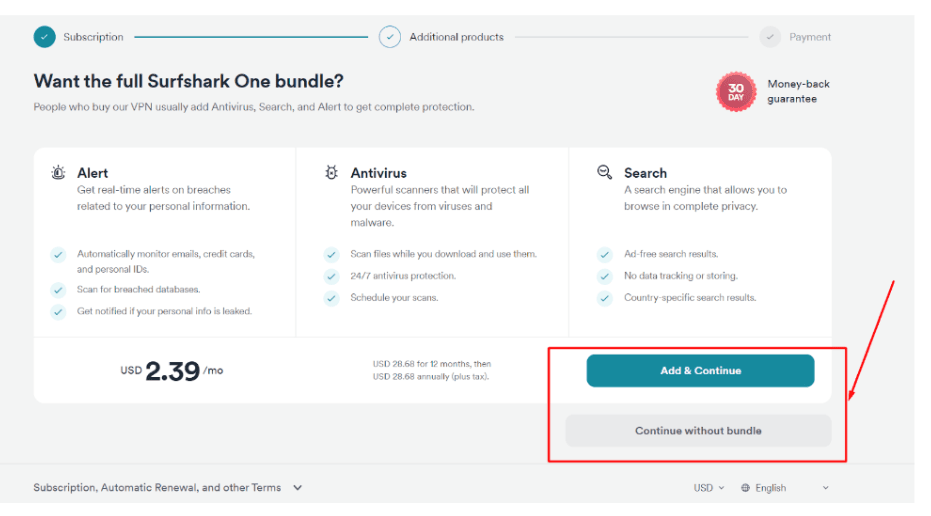Expand Subscription, Automatic Renewal and other Terms
The image size is (931, 516).
[x=168, y=487]
